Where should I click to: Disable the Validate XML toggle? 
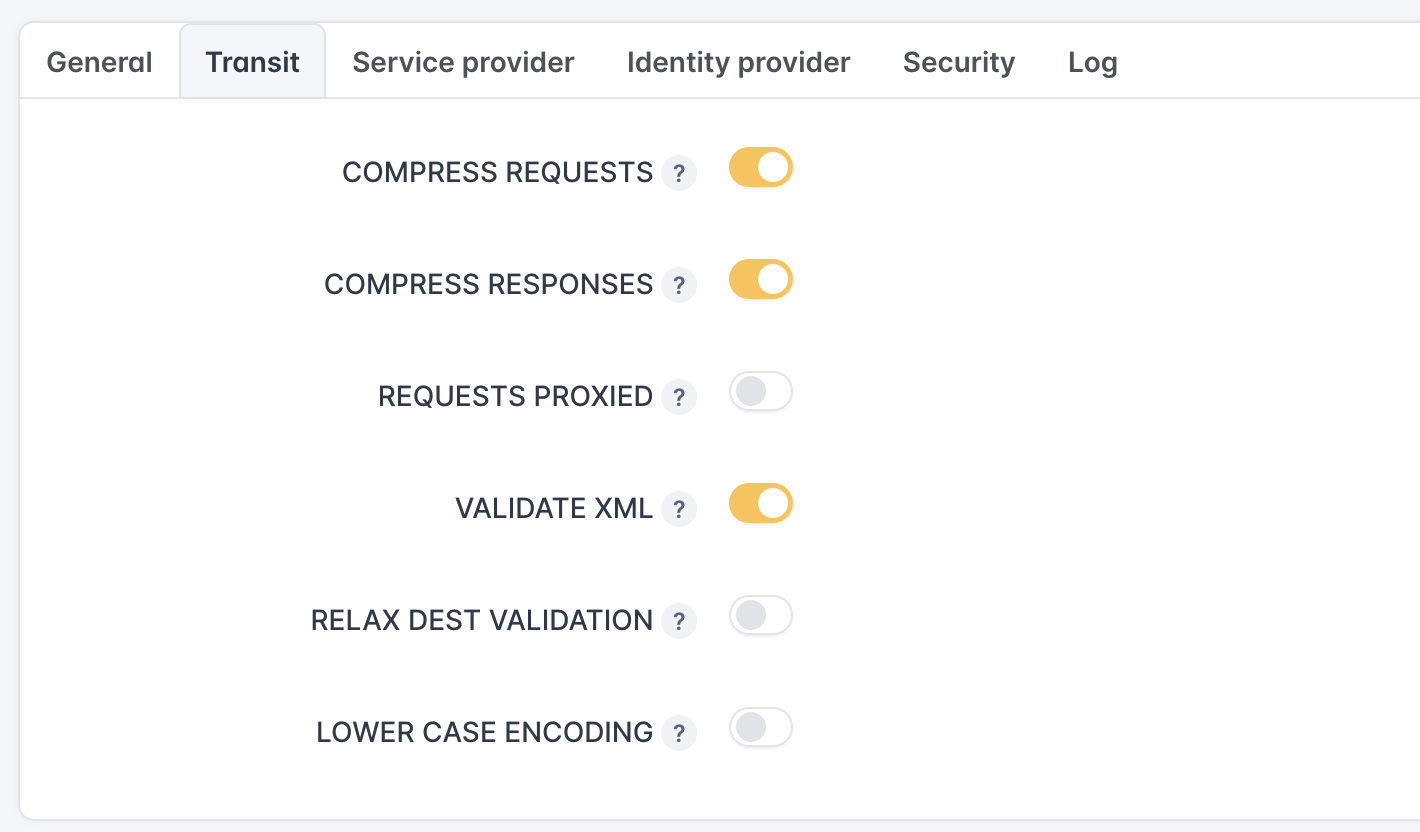(x=760, y=504)
